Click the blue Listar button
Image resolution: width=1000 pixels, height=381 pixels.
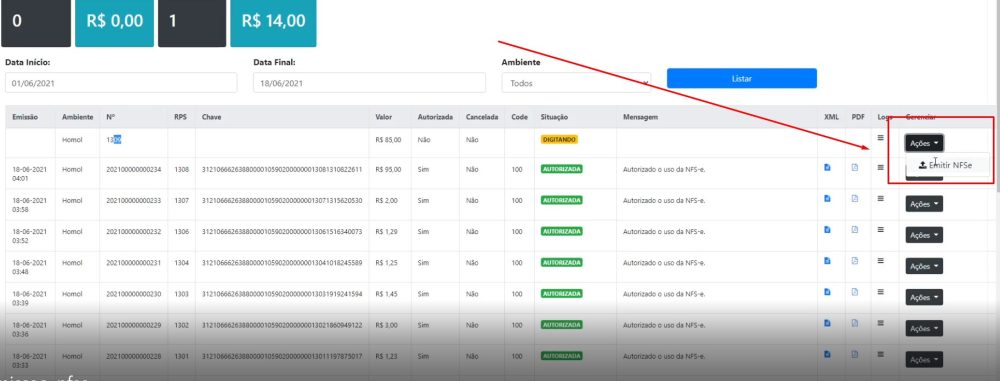[x=742, y=78]
